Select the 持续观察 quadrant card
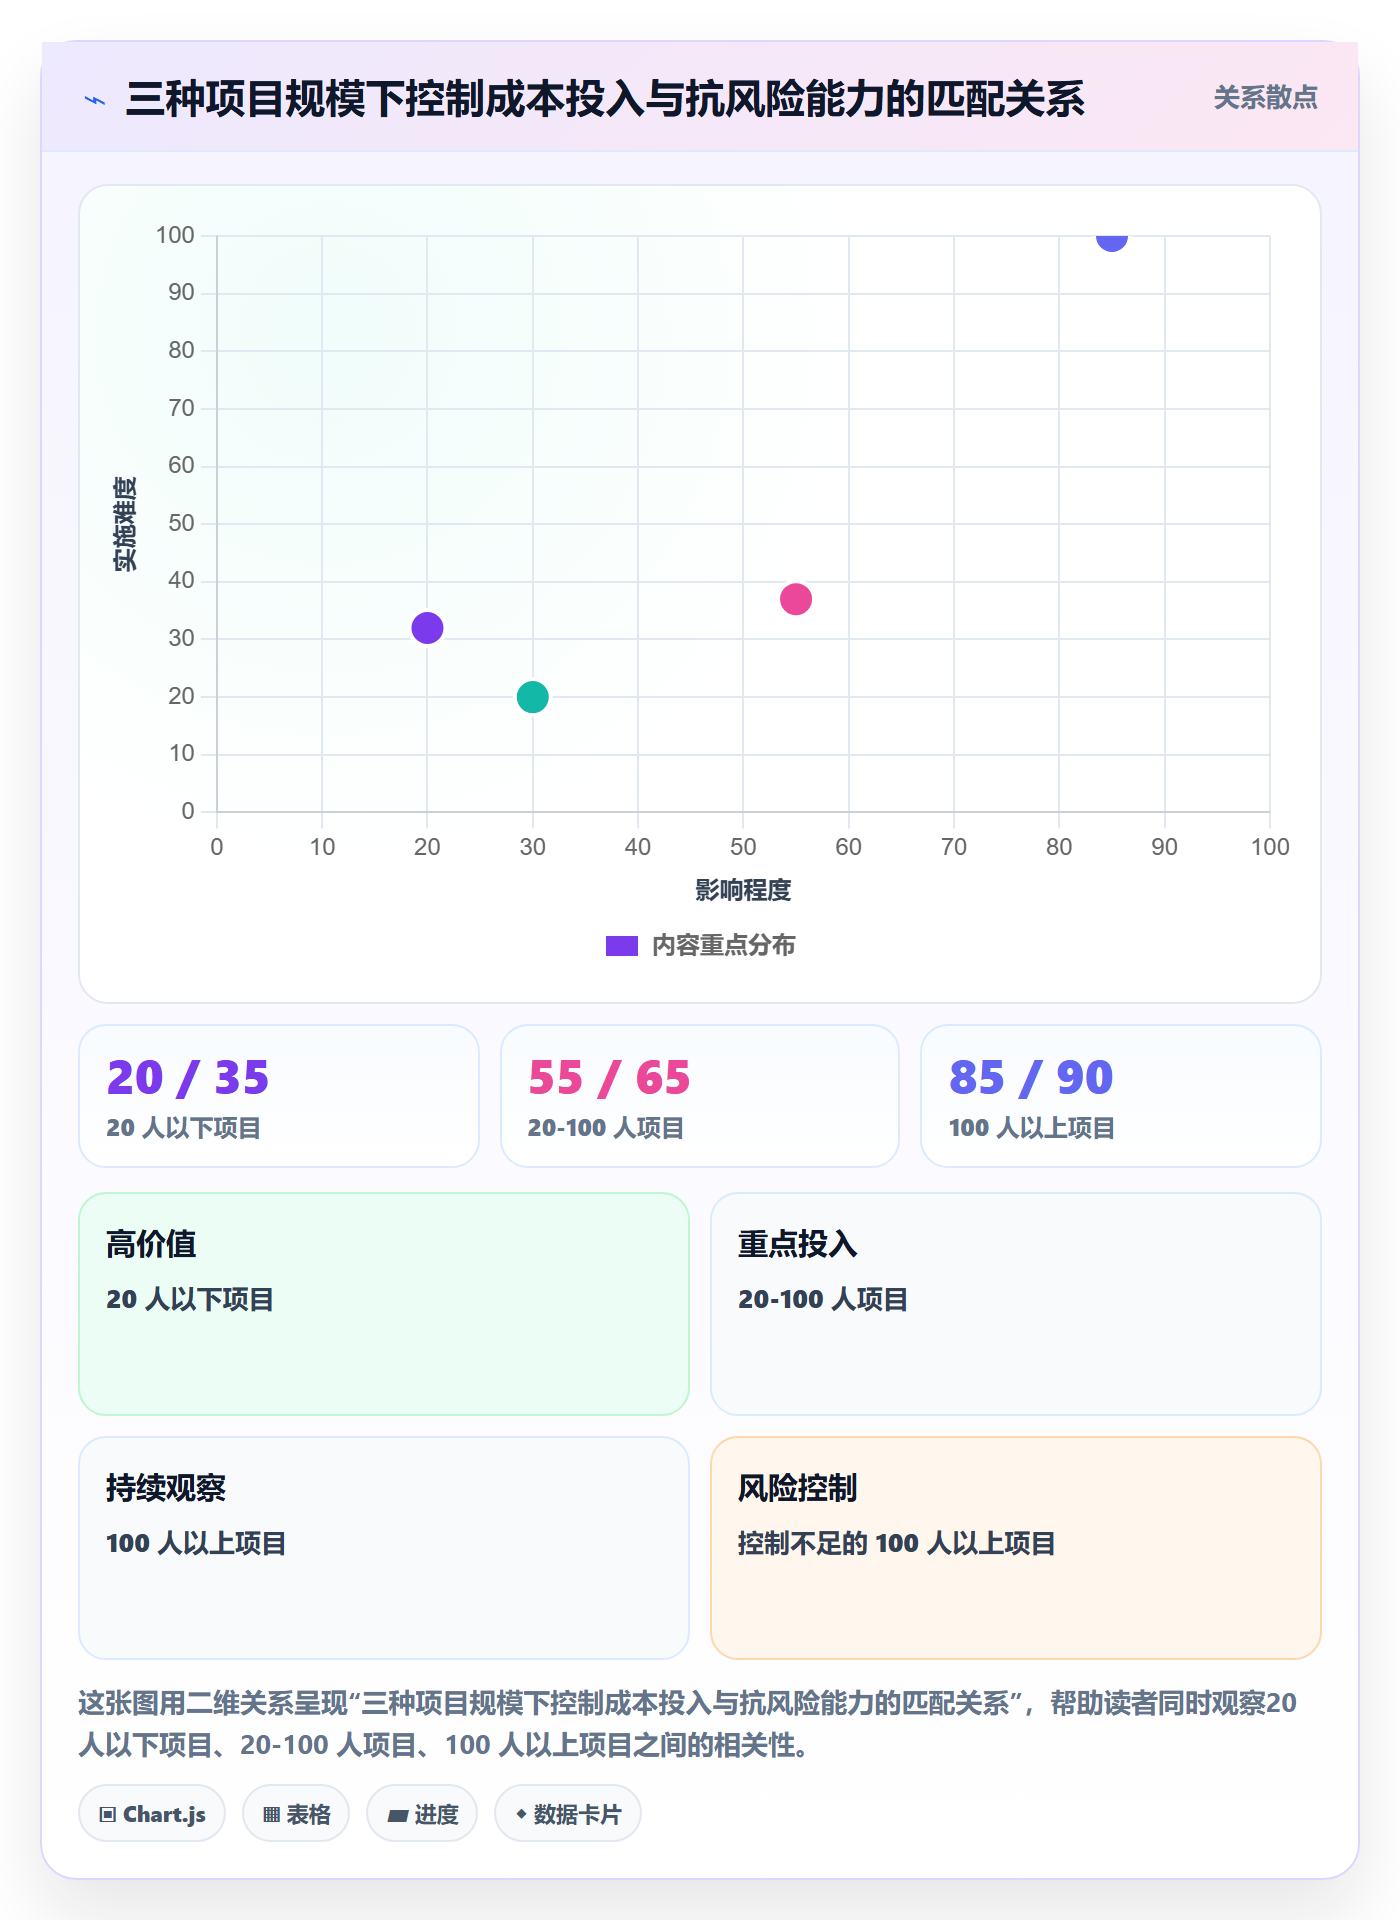 click(x=384, y=1548)
